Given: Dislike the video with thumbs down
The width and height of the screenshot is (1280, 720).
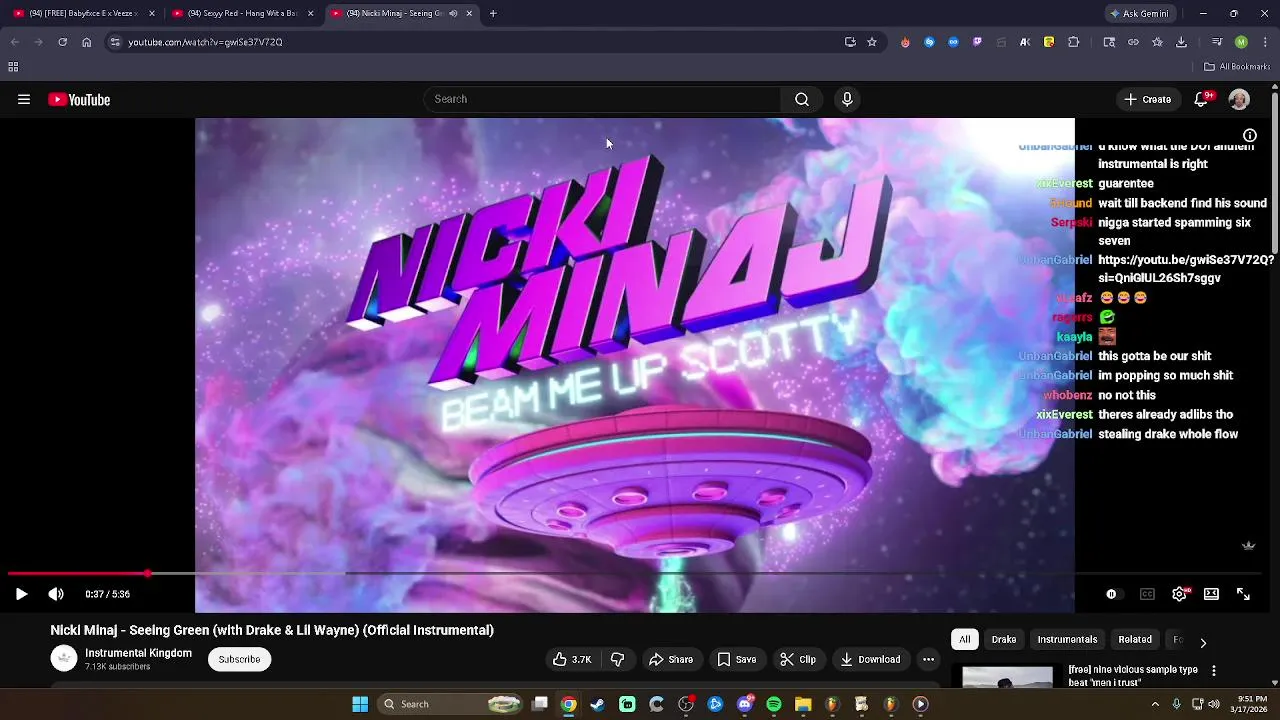Looking at the screenshot, I should point(617,659).
